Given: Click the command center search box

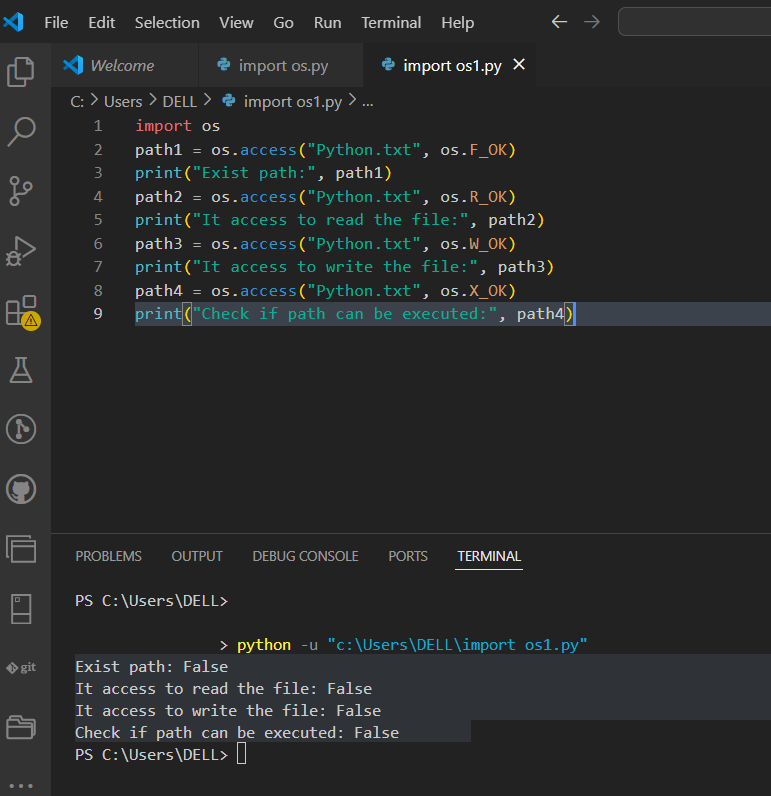Looking at the screenshot, I should point(695,22).
